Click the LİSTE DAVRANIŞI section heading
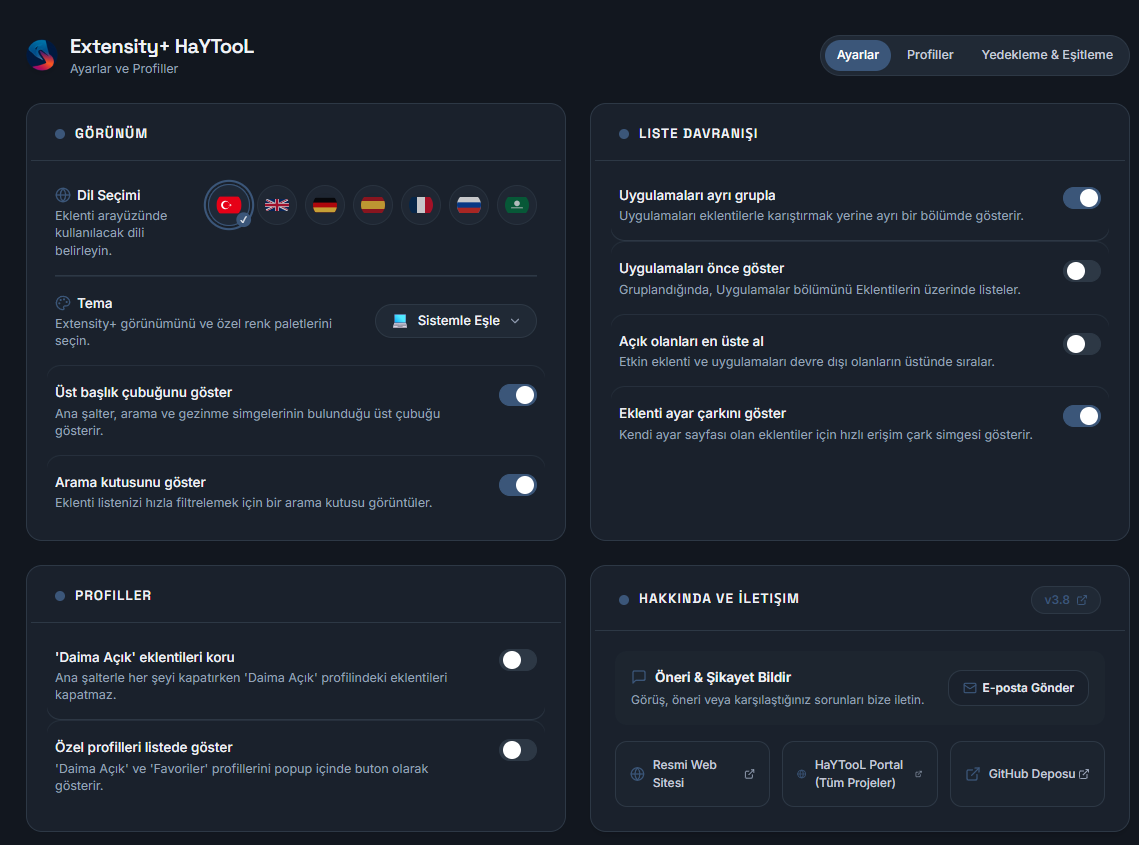1139x845 pixels. tap(698, 134)
